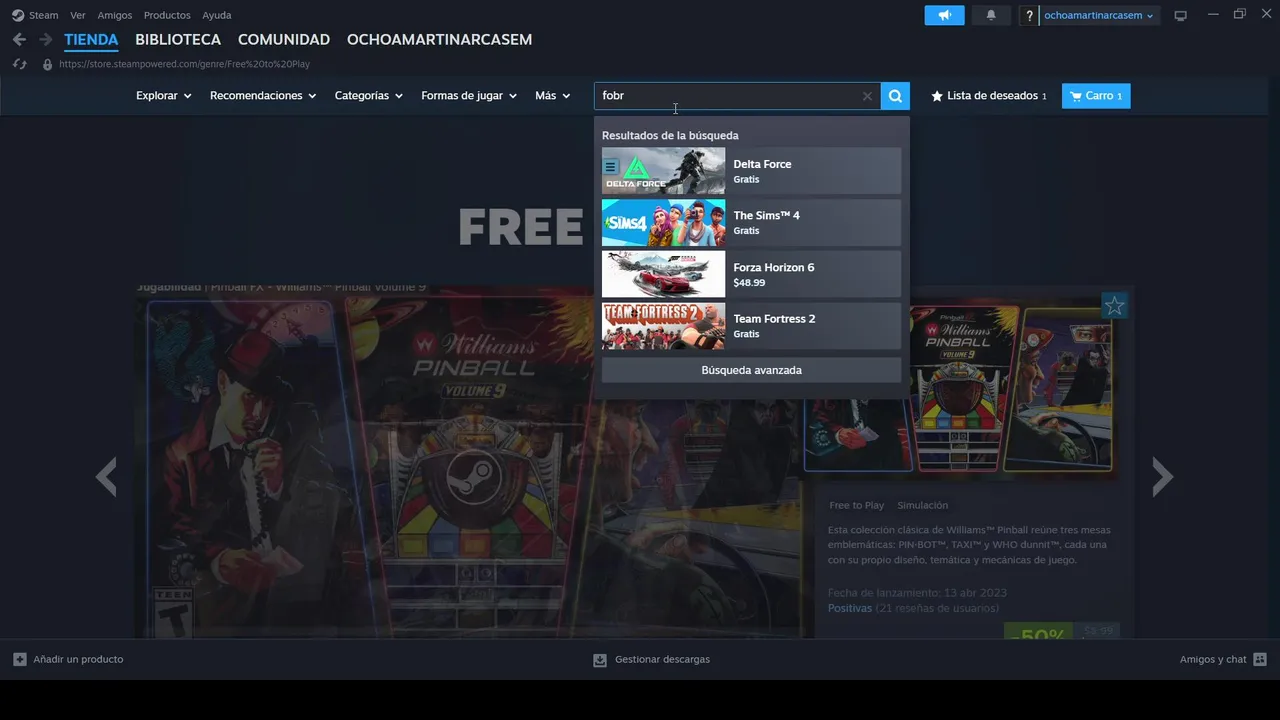Submit the search with the magnifier button
Screen dimensions: 1280x720
pyautogui.click(x=895, y=96)
